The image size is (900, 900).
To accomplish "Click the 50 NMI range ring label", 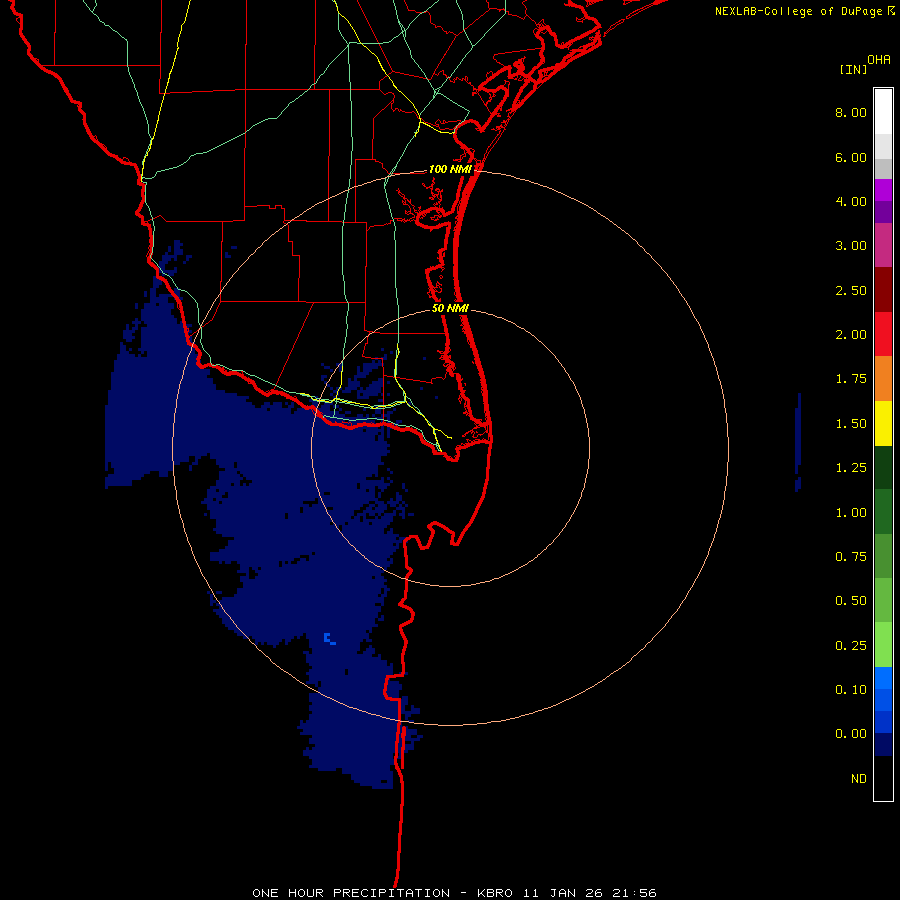I will point(450,308).
